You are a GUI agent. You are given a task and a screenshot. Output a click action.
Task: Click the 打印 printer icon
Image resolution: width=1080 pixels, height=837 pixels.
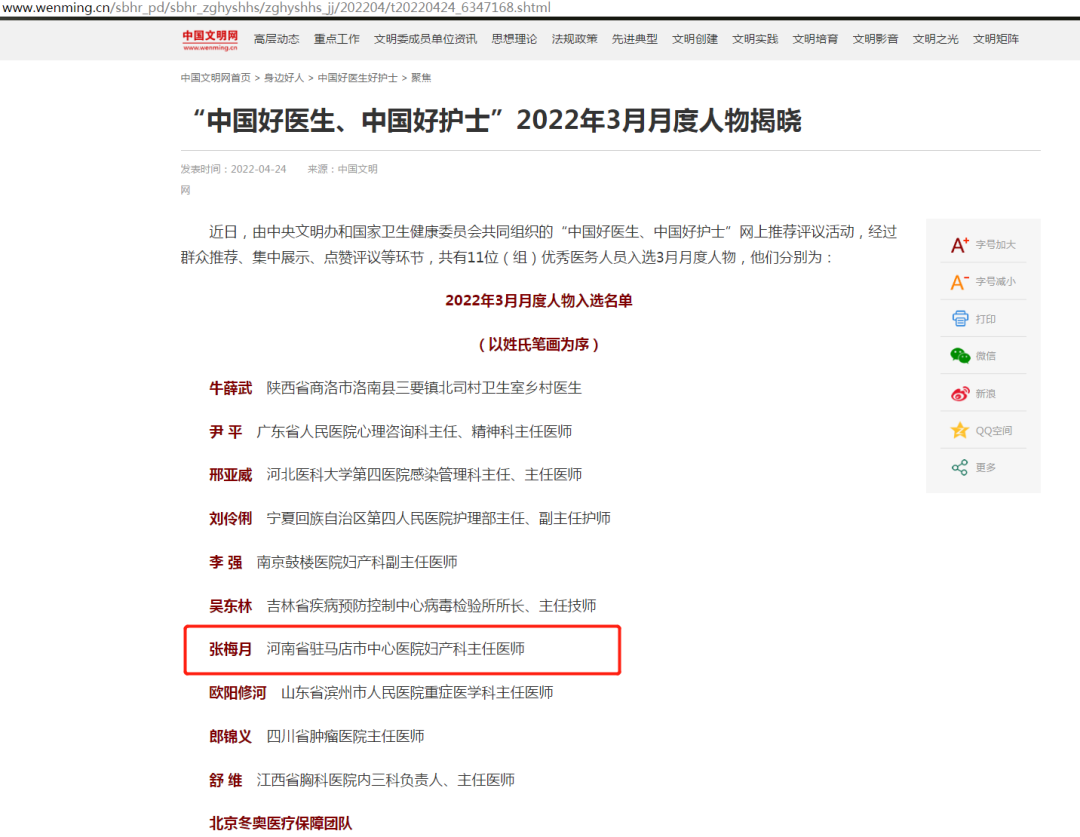960,319
